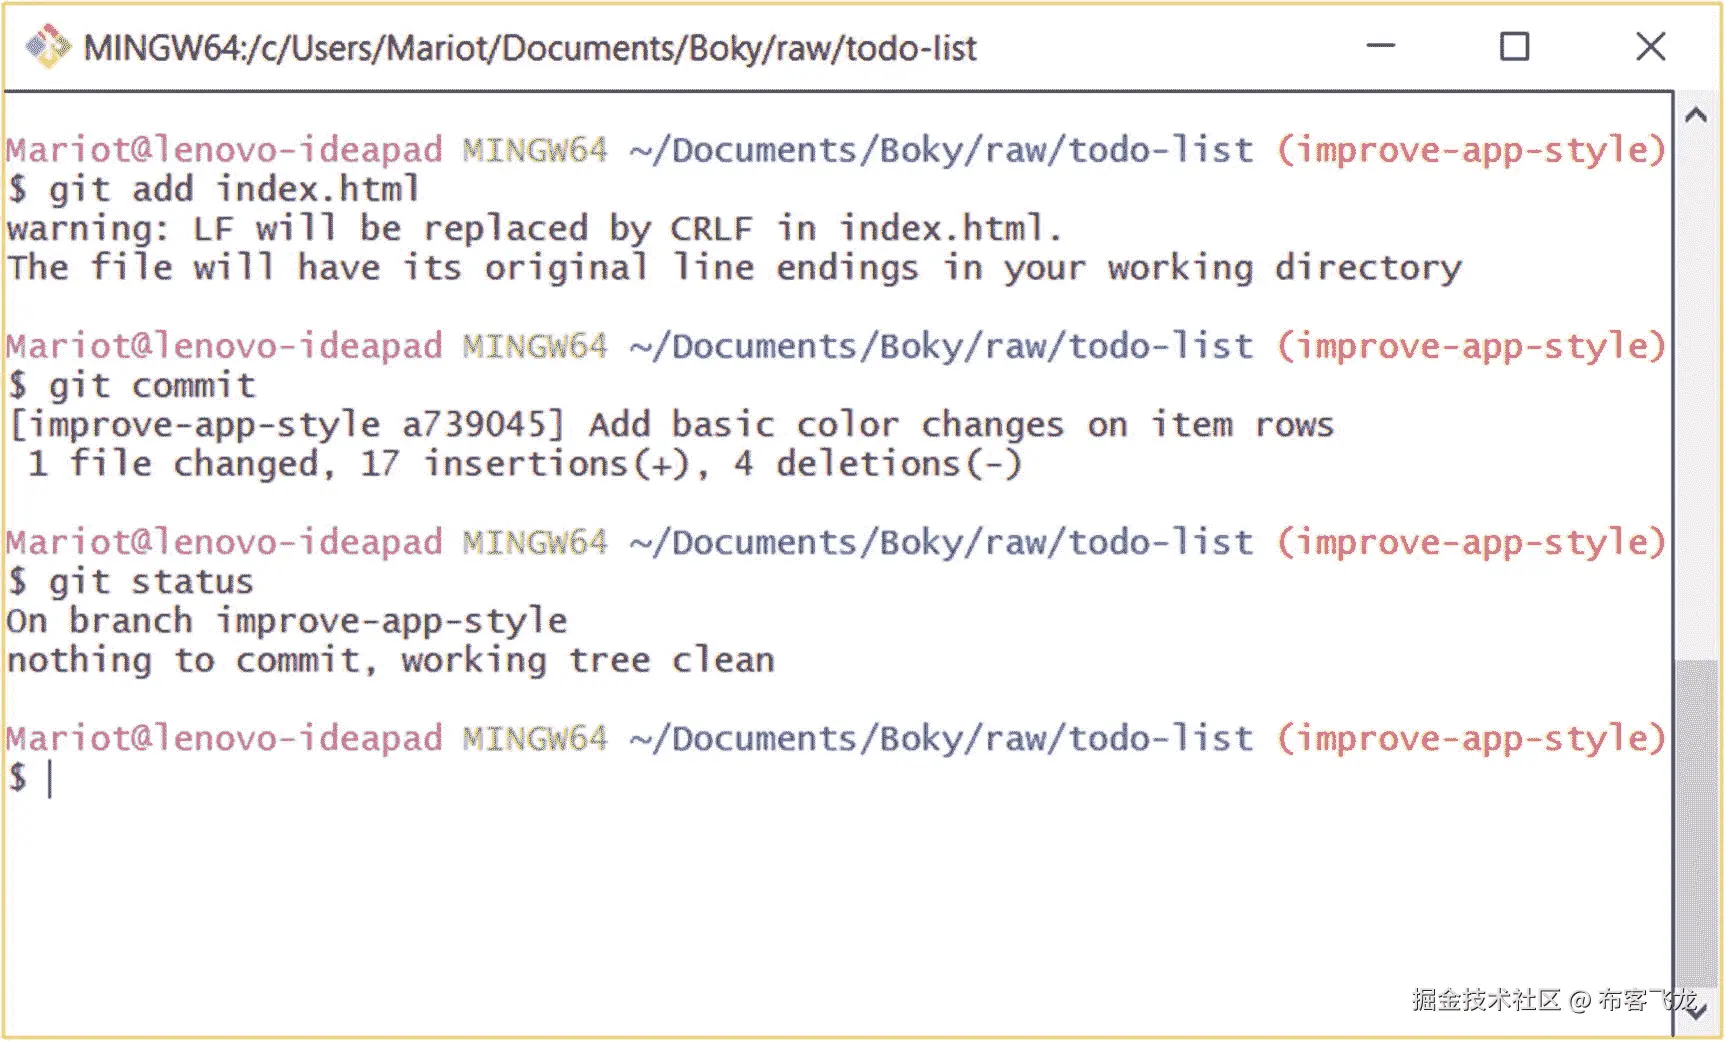1725x1041 pixels.
Task: Click the dollar sign prompt next to cursor
Action: click(x=16, y=778)
